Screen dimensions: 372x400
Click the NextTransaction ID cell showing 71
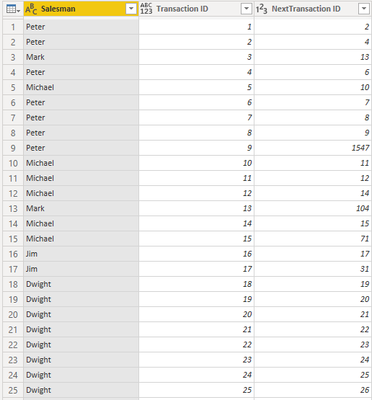tap(313, 239)
